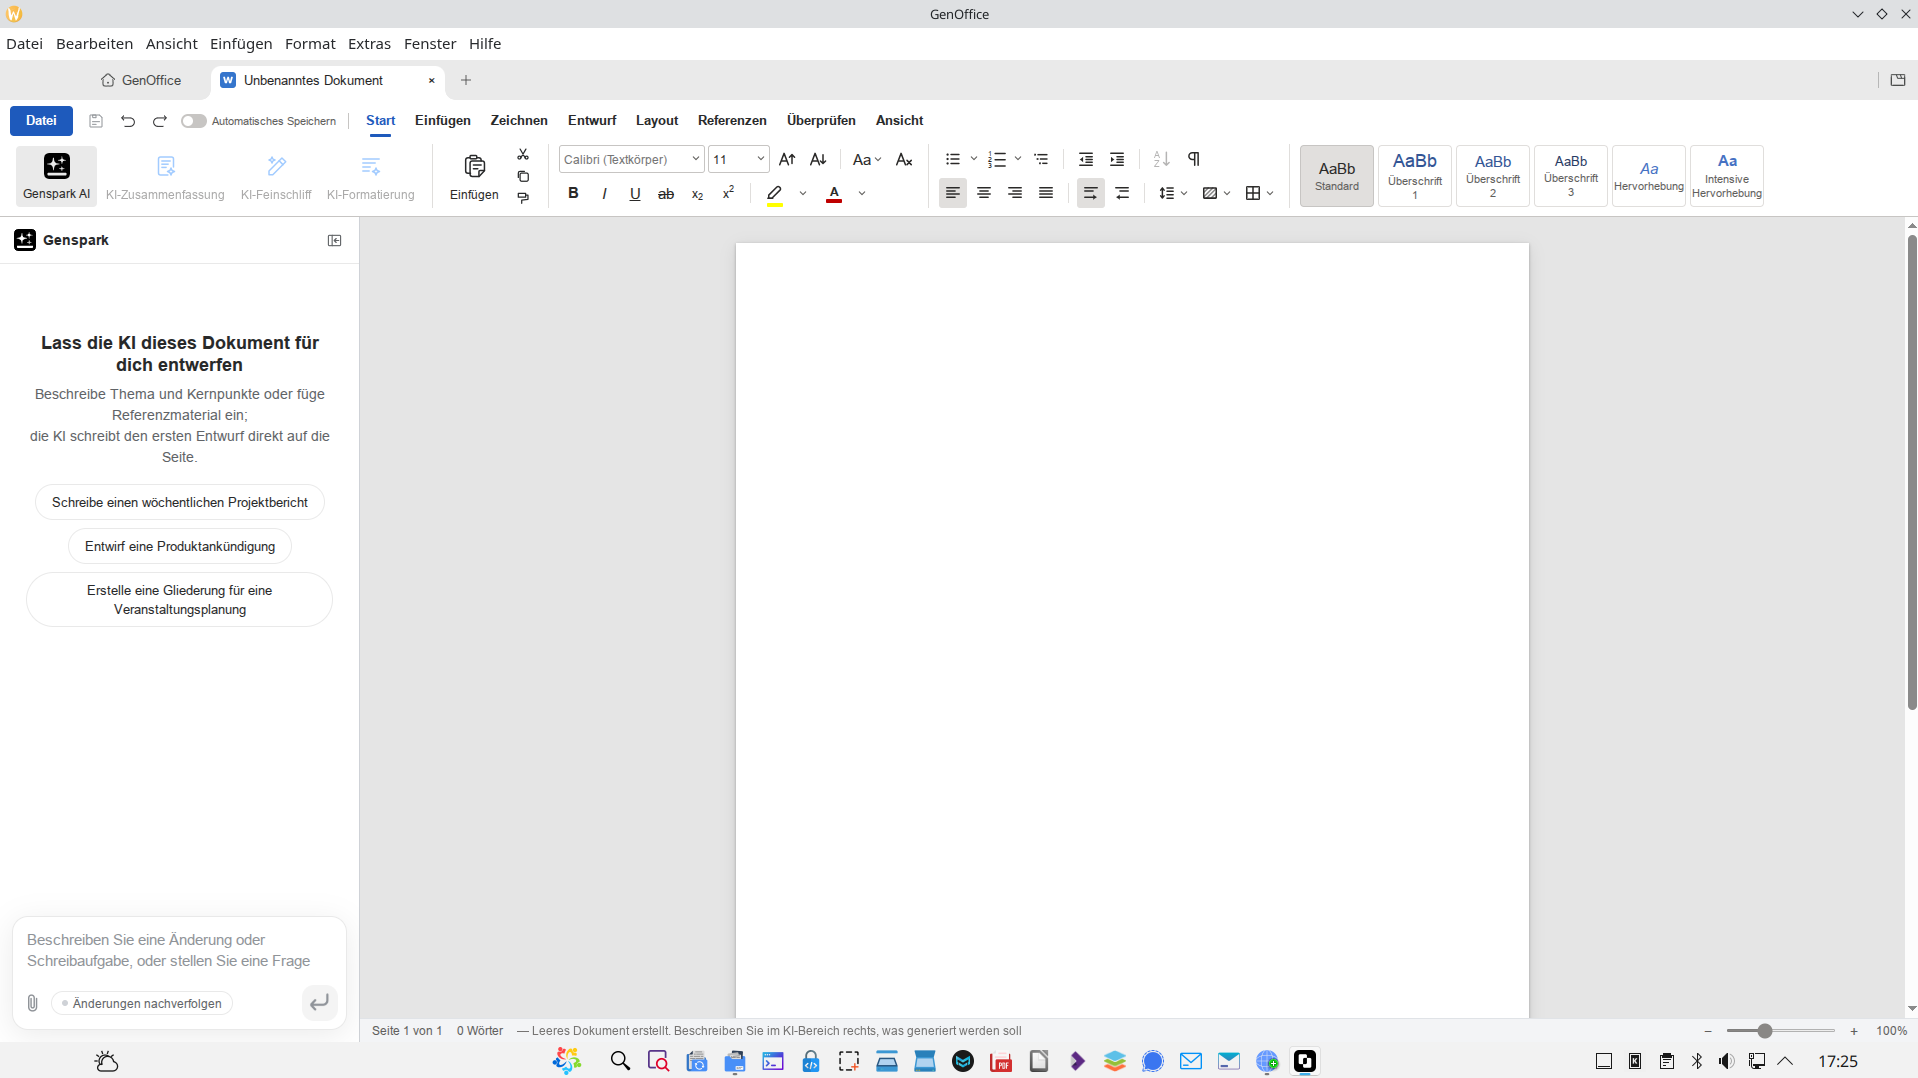Click the blue Datei button

(x=41, y=121)
